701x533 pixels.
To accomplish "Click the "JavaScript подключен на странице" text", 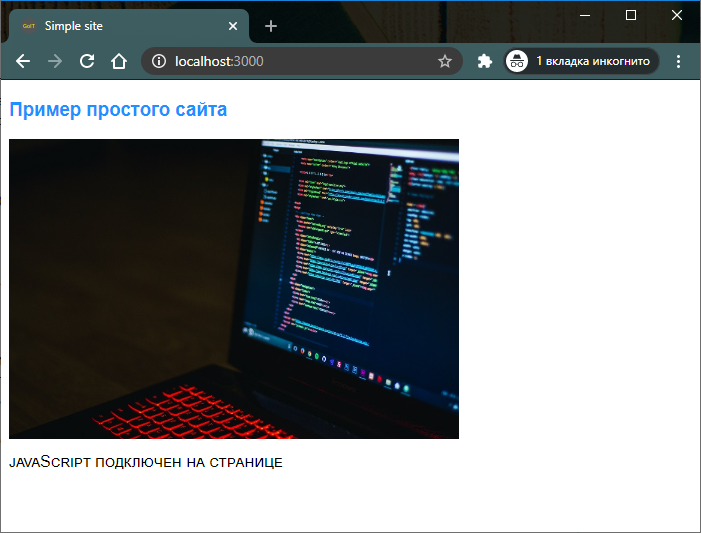I will [x=146, y=462].
